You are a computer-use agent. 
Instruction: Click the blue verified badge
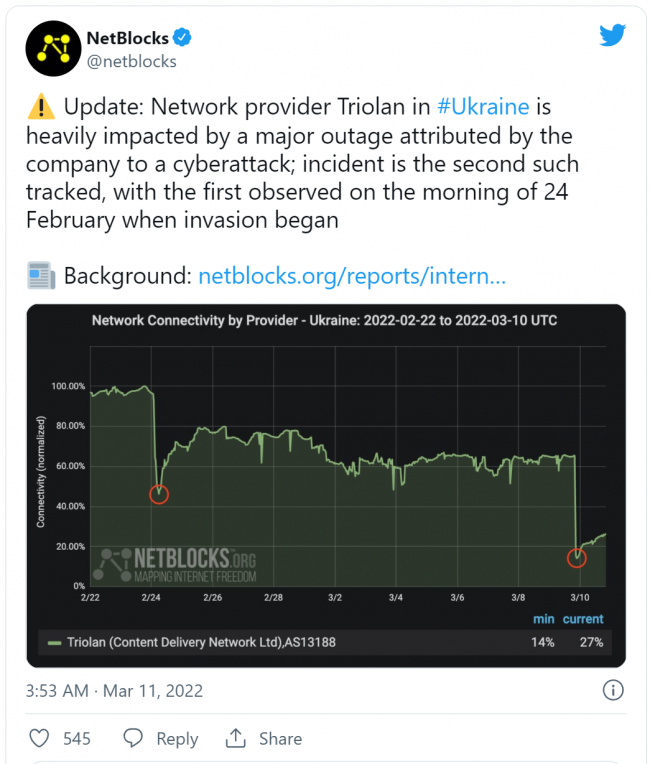(182, 38)
